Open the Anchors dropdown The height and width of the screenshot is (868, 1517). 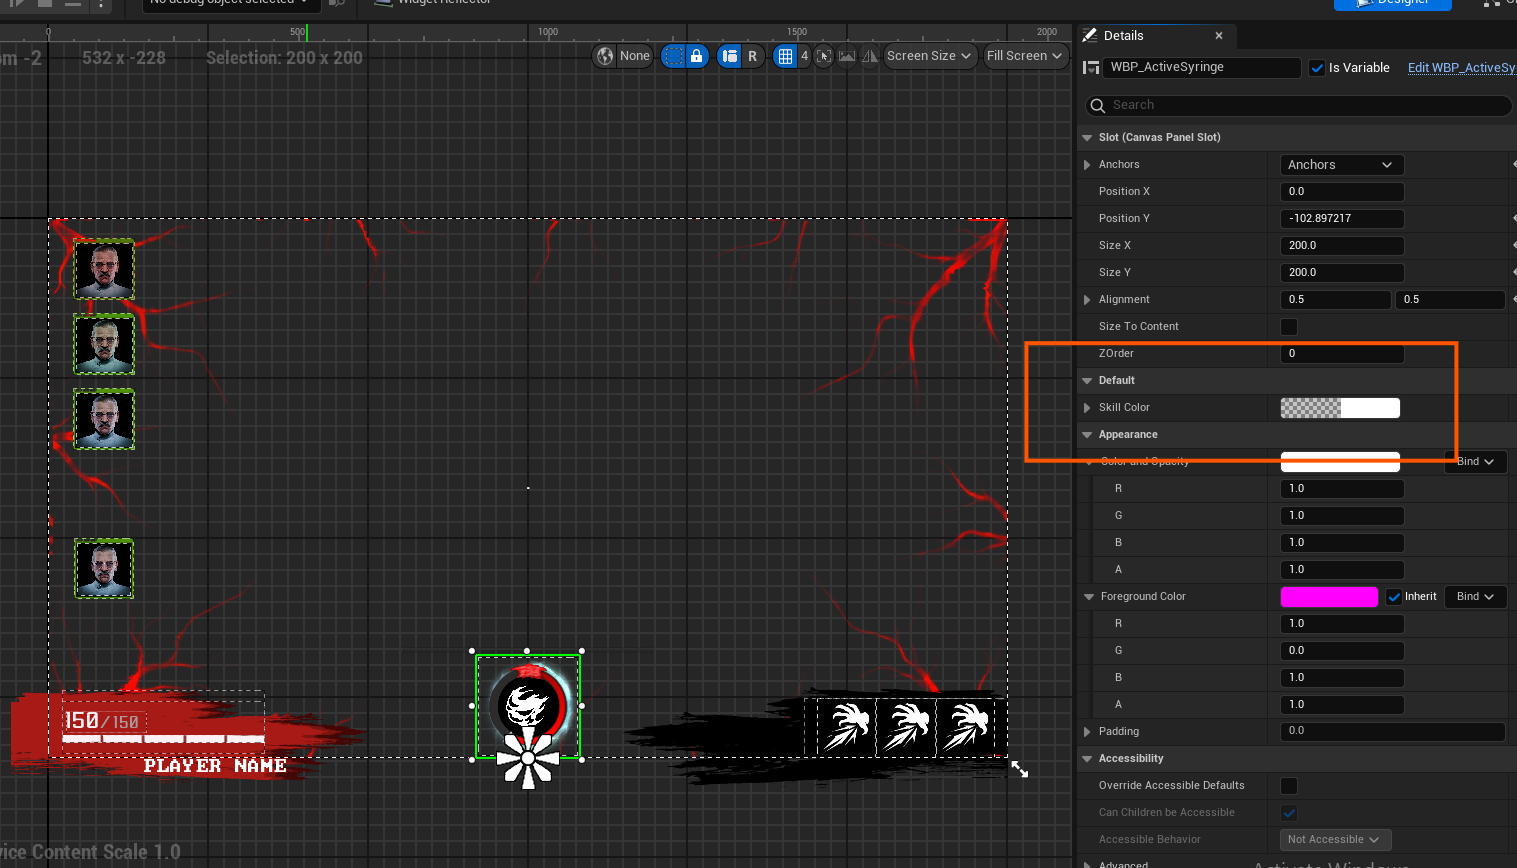[1342, 165]
